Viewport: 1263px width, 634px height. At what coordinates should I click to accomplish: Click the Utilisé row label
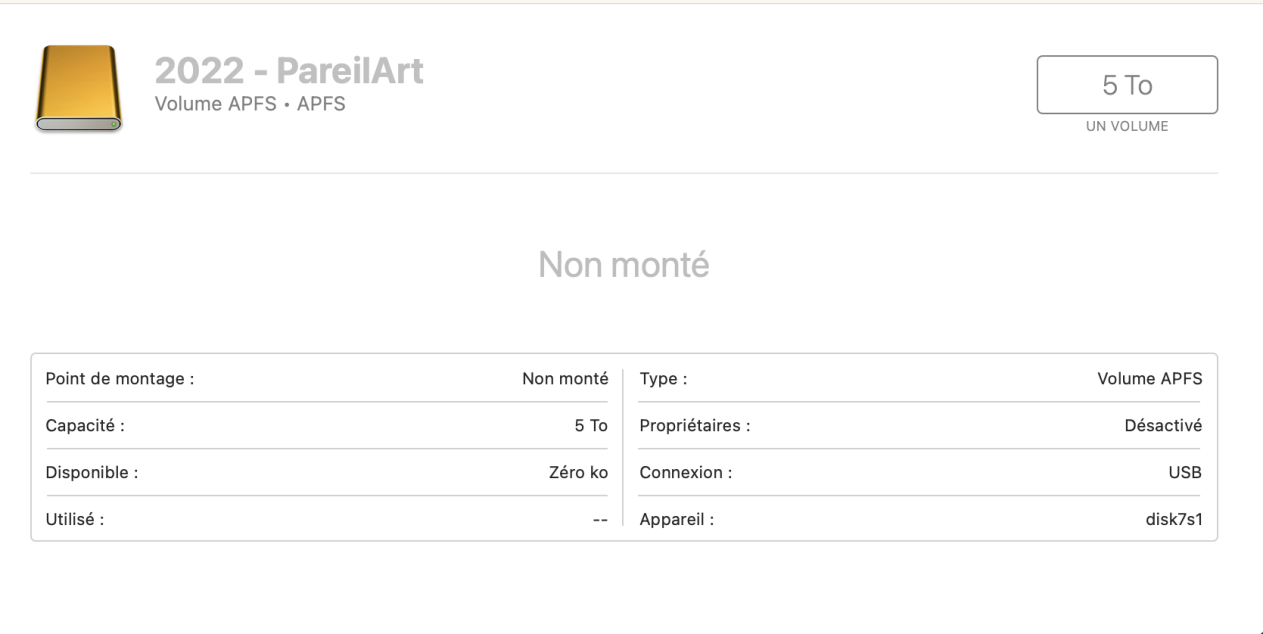(75, 520)
